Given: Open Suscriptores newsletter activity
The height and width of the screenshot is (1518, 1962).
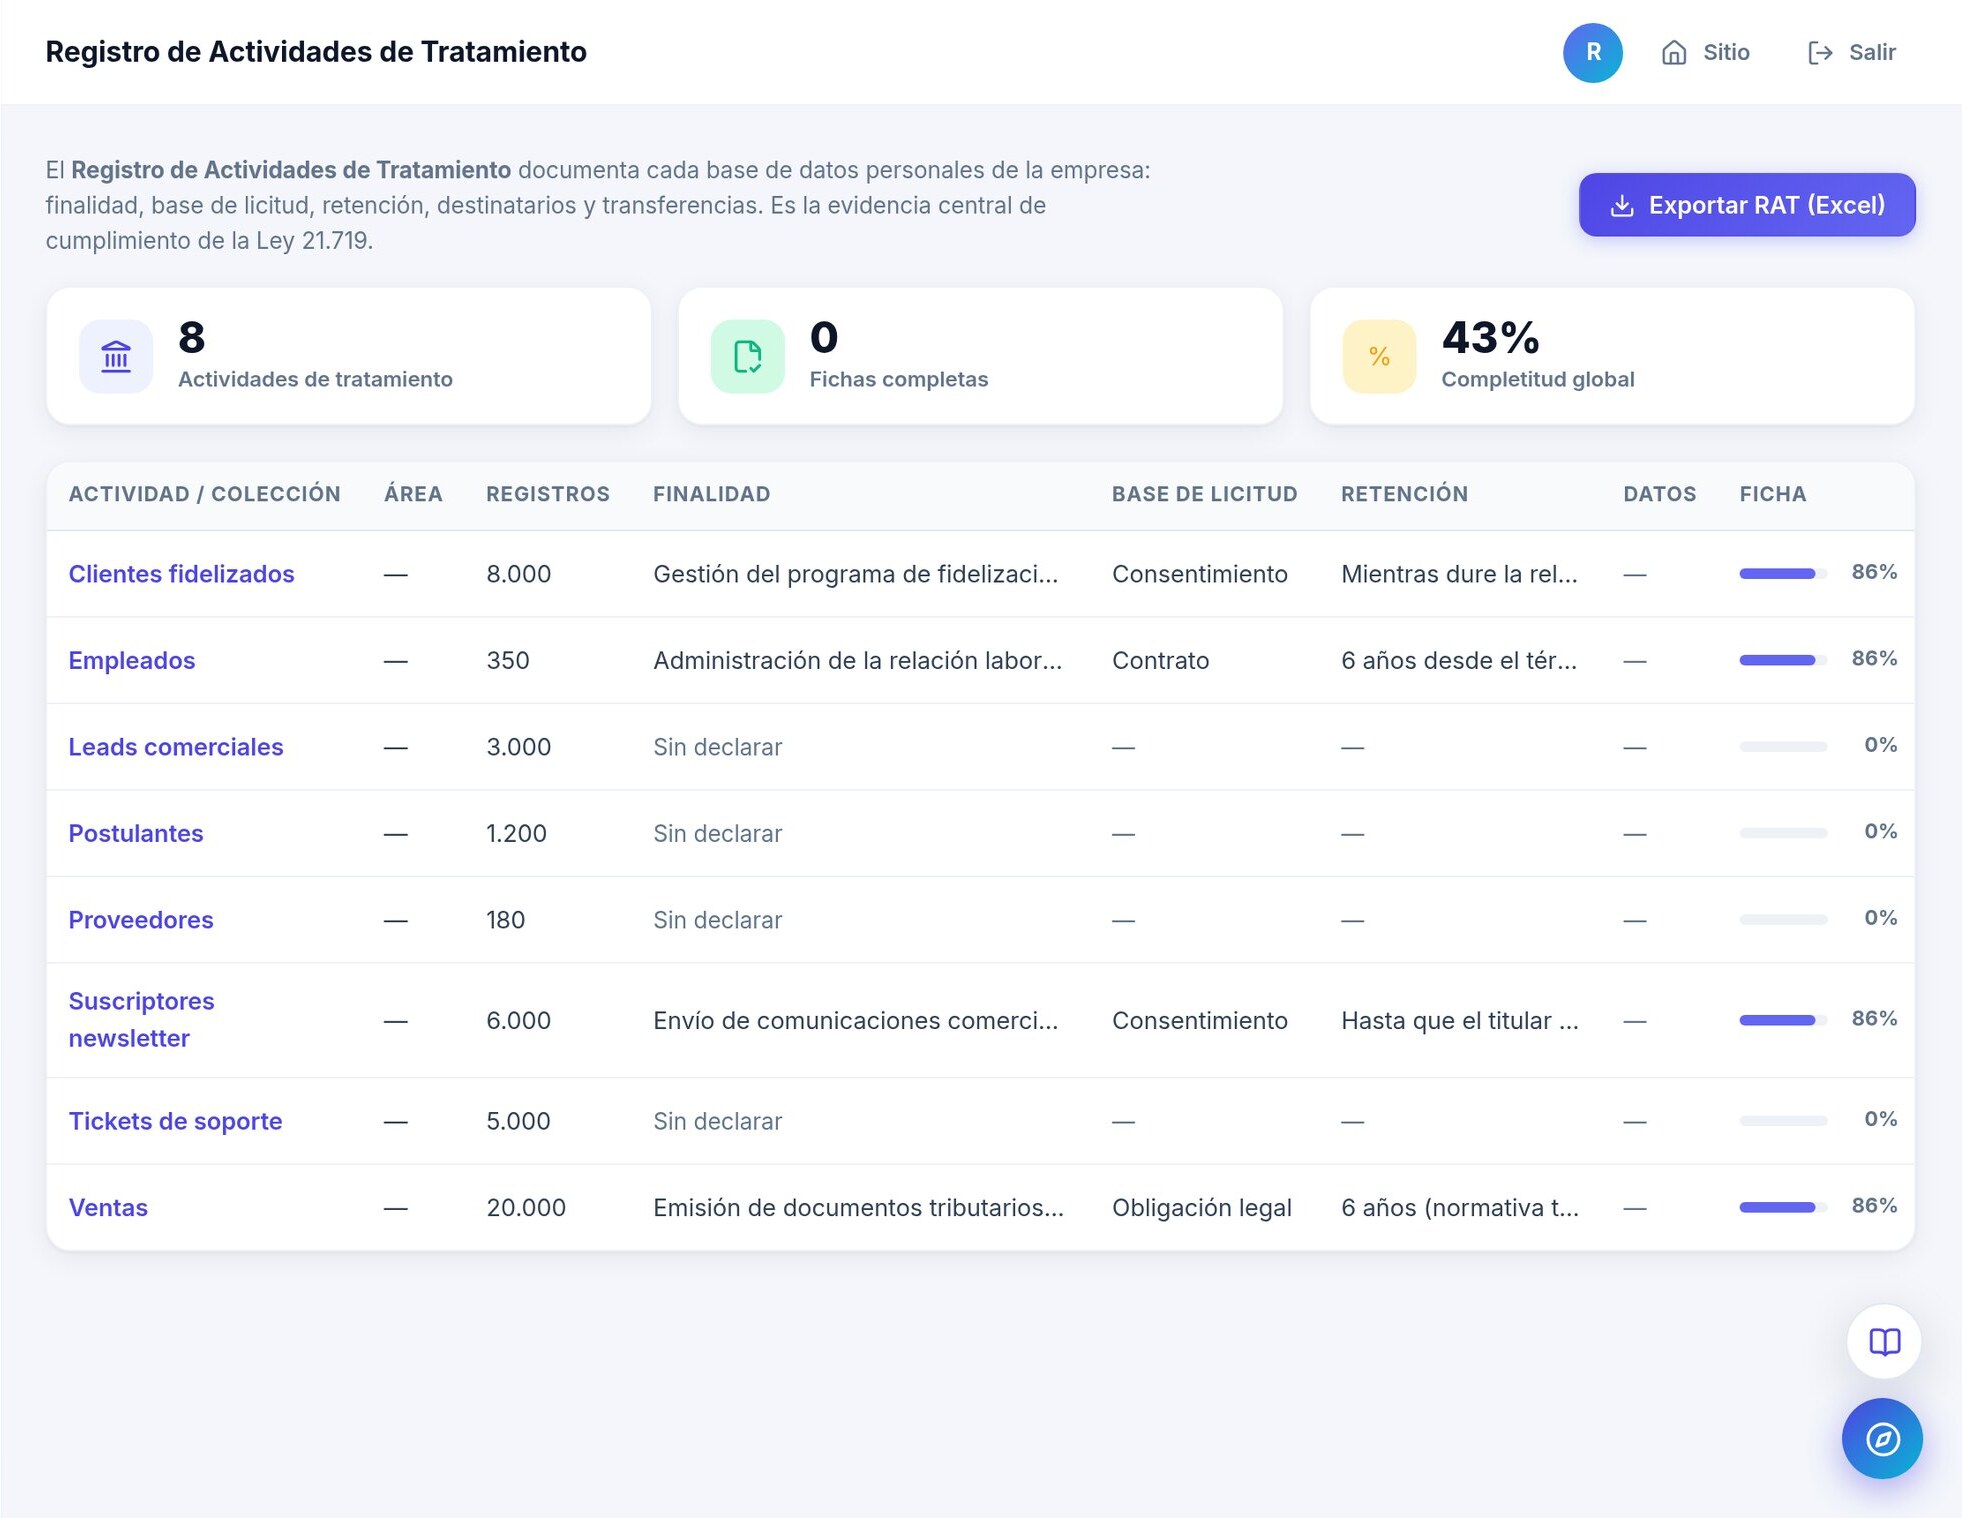Looking at the screenshot, I should point(141,1020).
